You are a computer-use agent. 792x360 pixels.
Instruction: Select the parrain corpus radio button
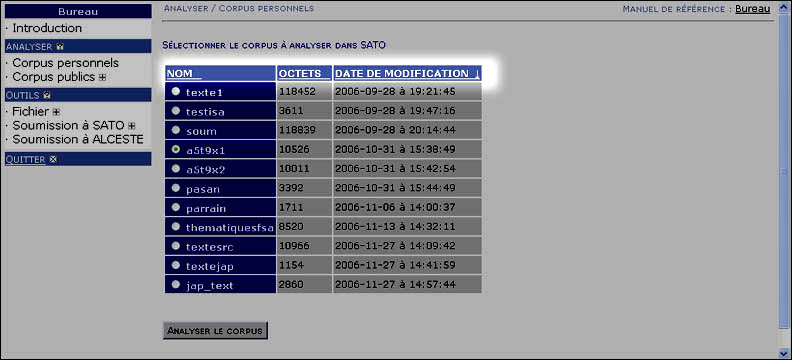(x=175, y=207)
